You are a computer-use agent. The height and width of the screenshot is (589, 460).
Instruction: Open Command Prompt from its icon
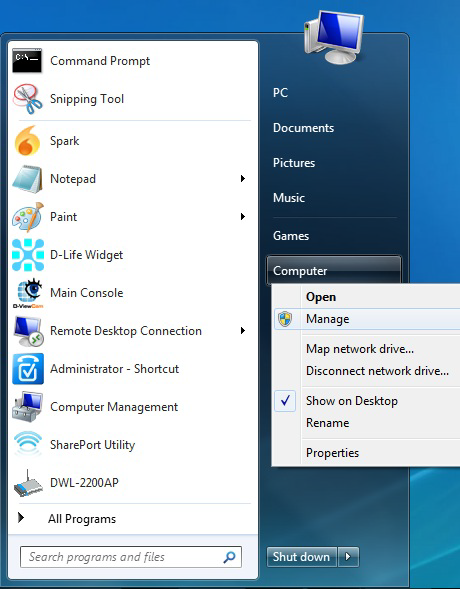[27, 60]
